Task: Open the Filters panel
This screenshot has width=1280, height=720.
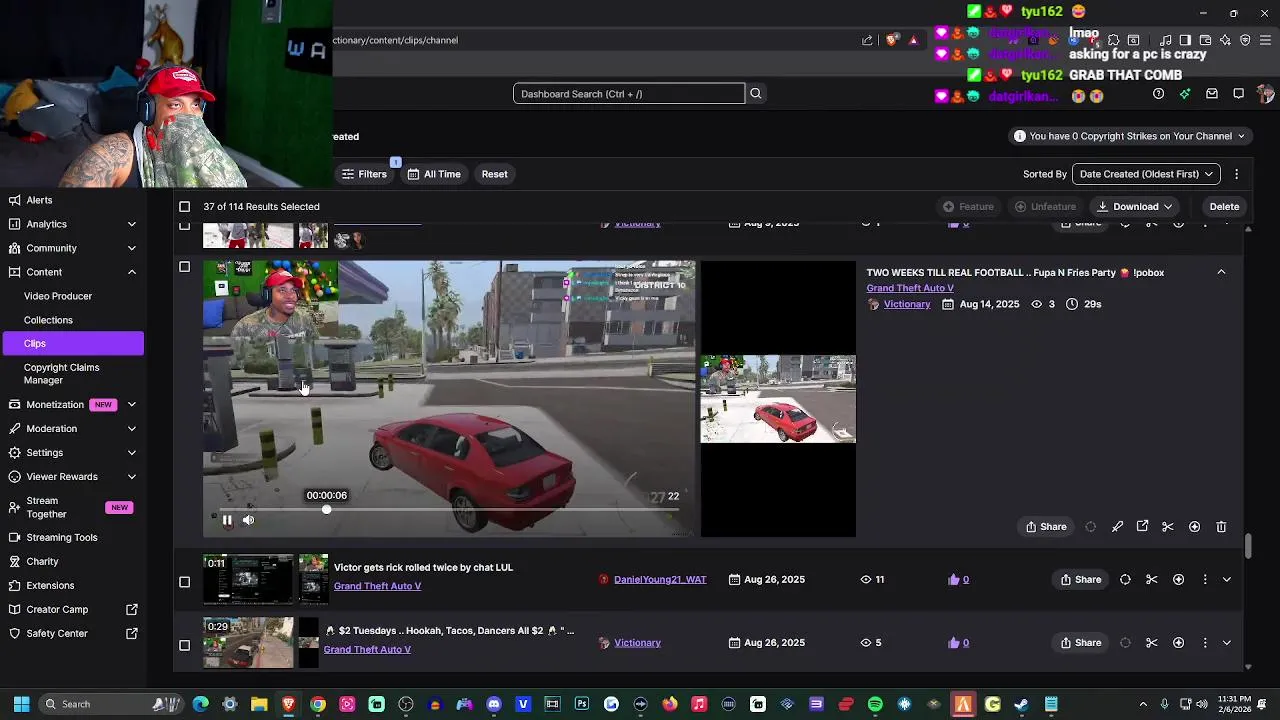Action: click(364, 174)
